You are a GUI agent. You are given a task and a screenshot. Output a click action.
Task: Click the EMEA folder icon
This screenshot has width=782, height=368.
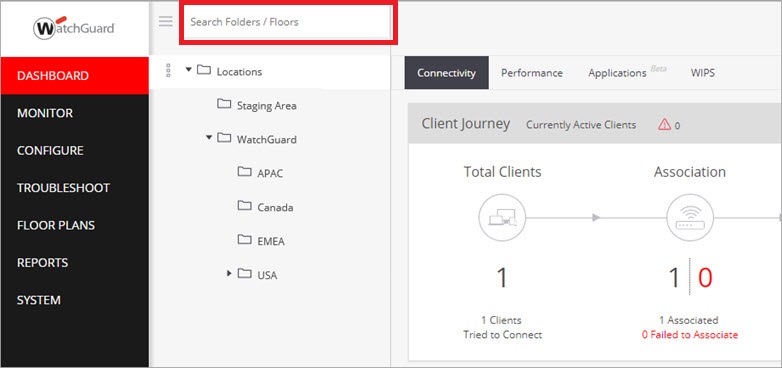coord(244,239)
